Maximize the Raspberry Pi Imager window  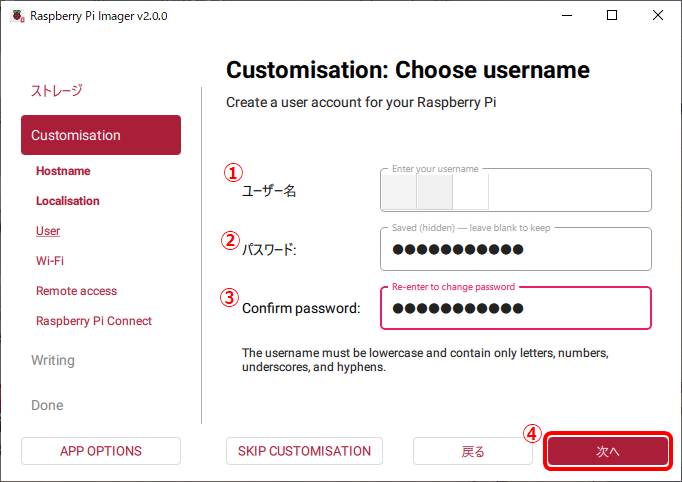click(x=612, y=15)
